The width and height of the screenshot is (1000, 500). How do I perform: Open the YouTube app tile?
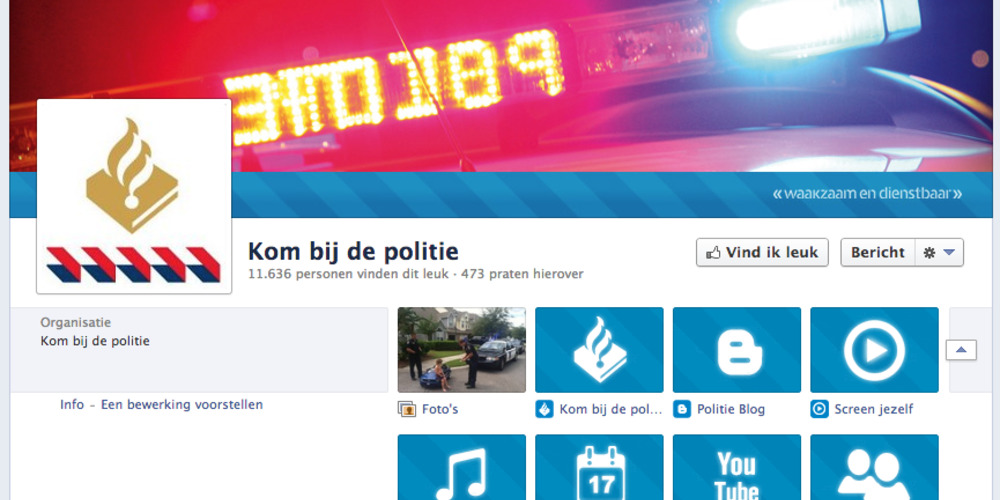[737, 467]
